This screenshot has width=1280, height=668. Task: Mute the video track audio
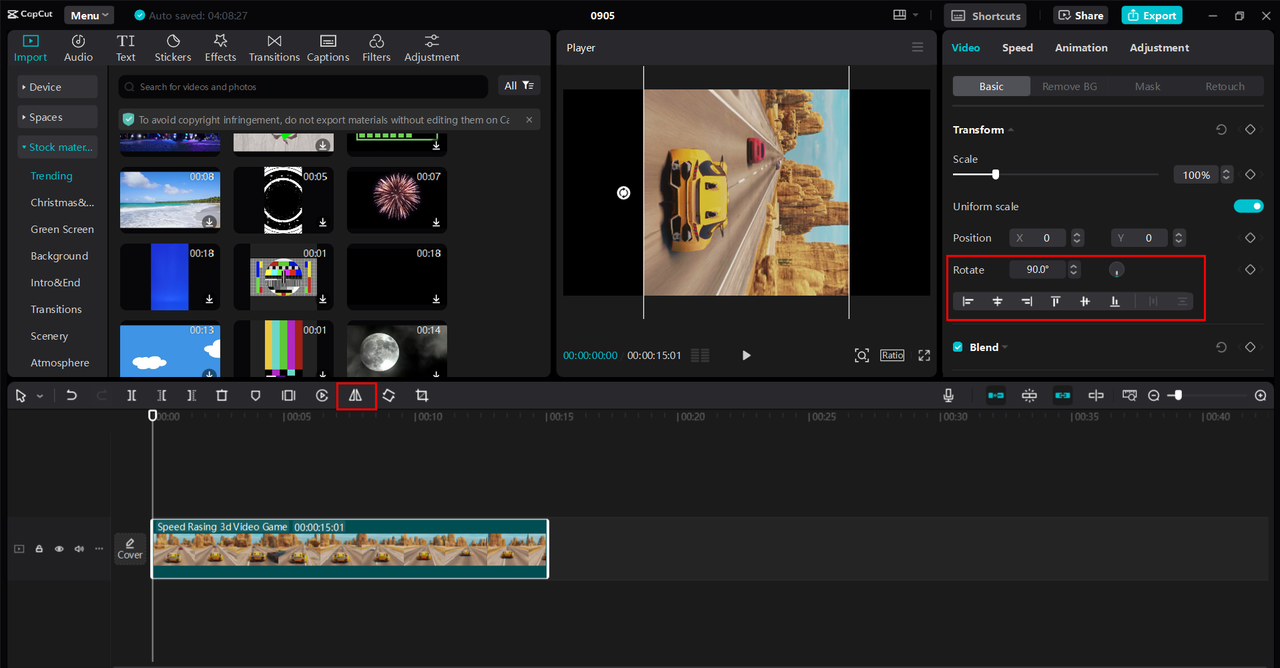point(79,549)
